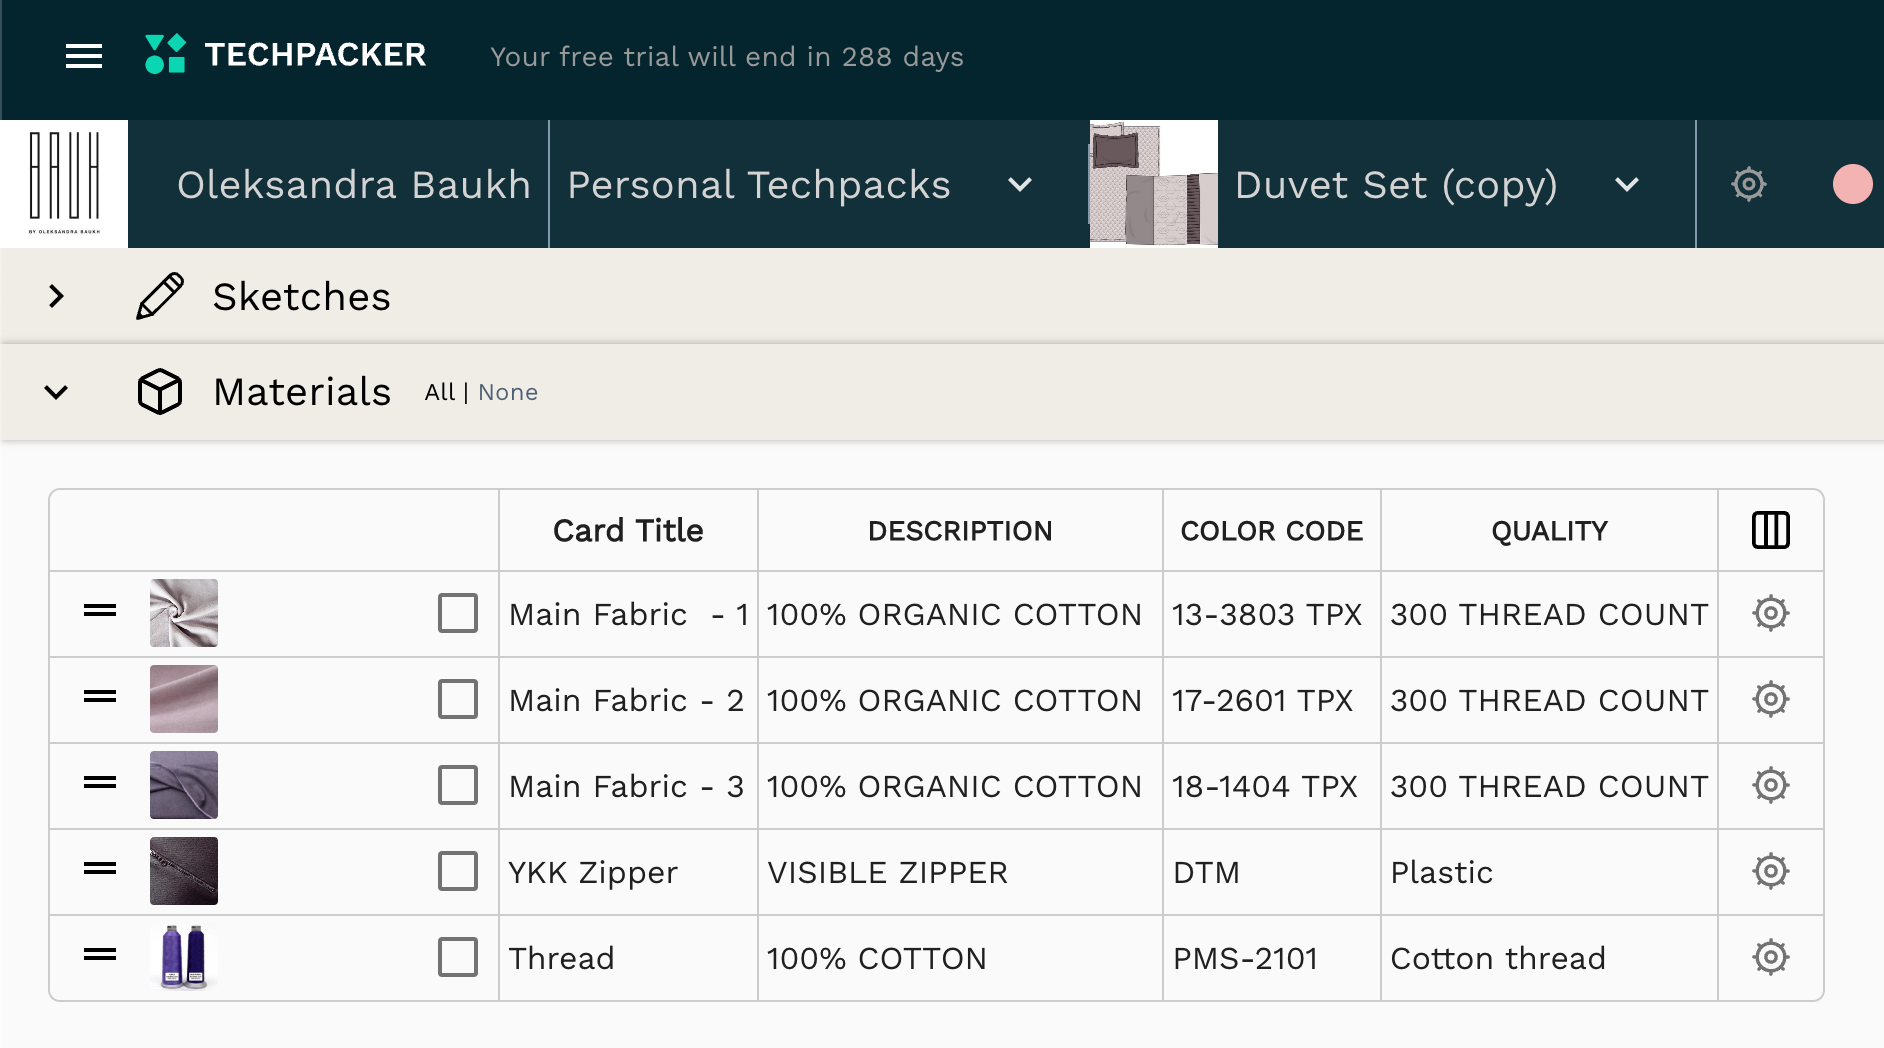1884x1048 pixels.
Task: Open settings gear for YKK Zipper row
Action: tap(1771, 871)
